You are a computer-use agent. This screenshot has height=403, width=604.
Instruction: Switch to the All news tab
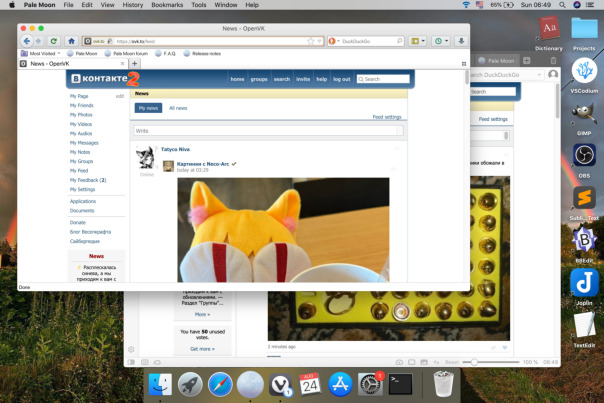178,107
